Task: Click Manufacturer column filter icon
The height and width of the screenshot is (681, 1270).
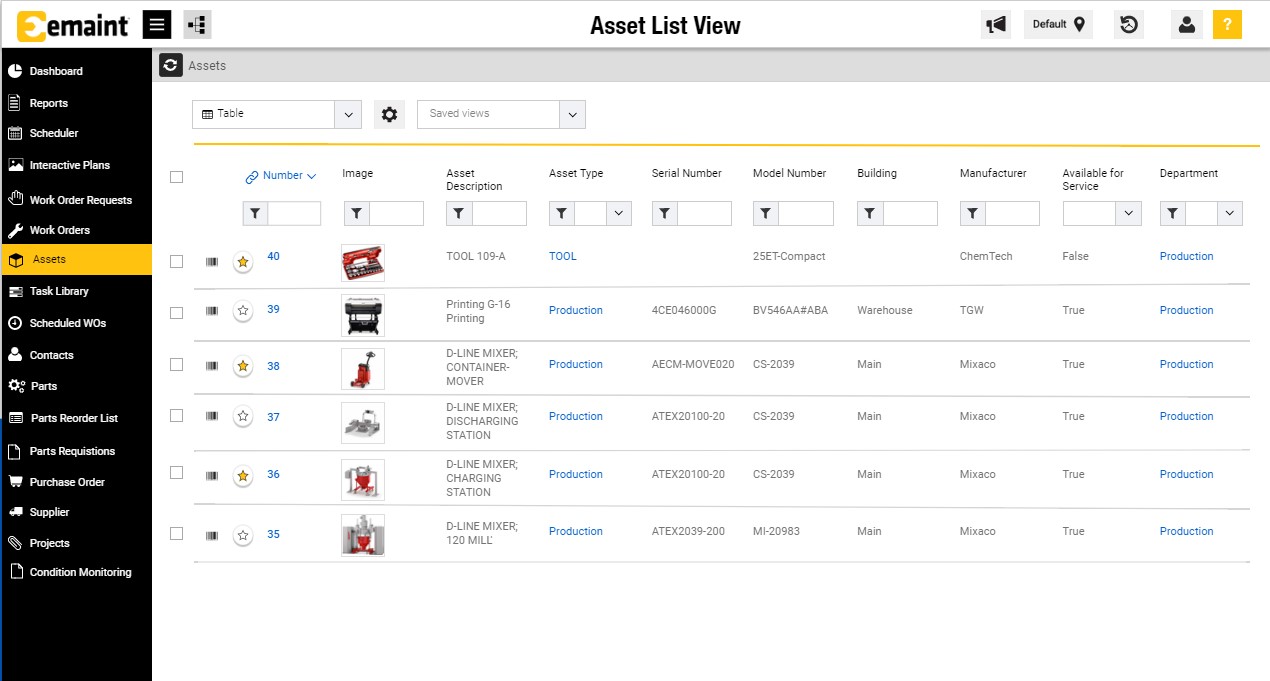Action: pyautogui.click(x=973, y=213)
